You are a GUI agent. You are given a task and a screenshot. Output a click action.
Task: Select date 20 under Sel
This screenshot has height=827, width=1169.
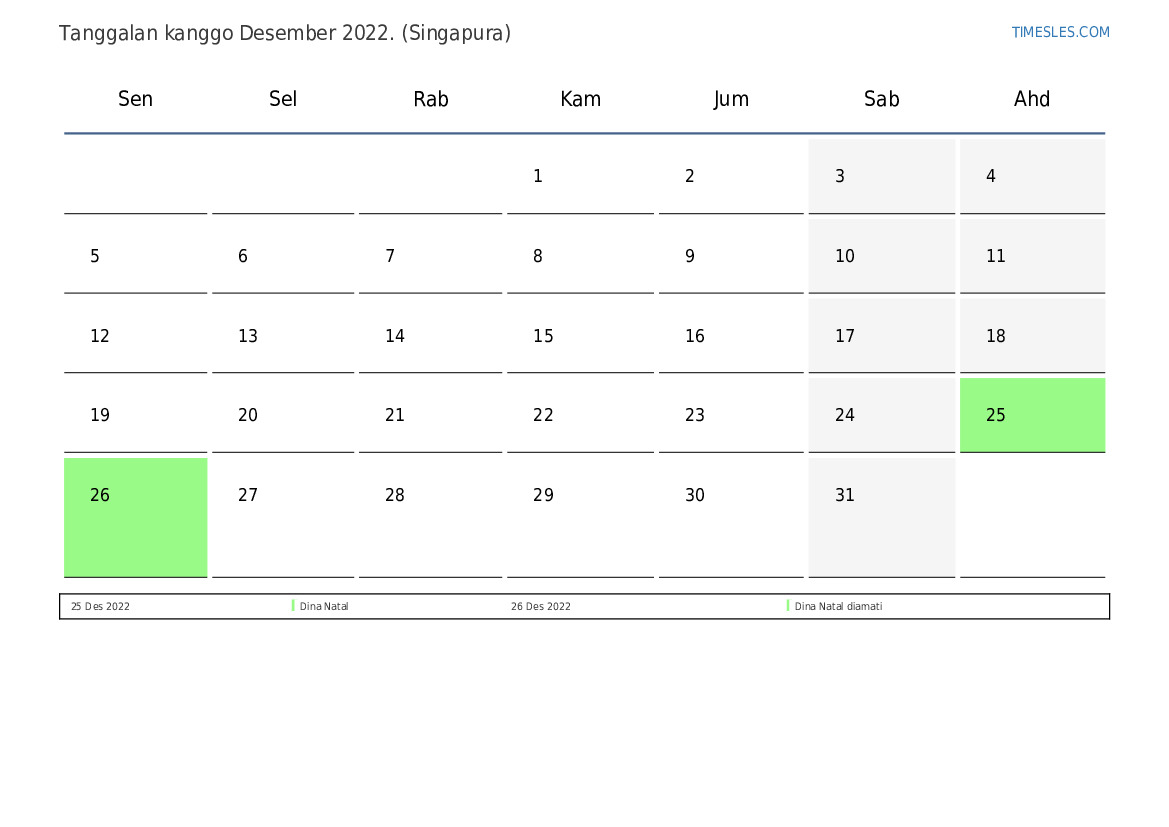coord(248,416)
